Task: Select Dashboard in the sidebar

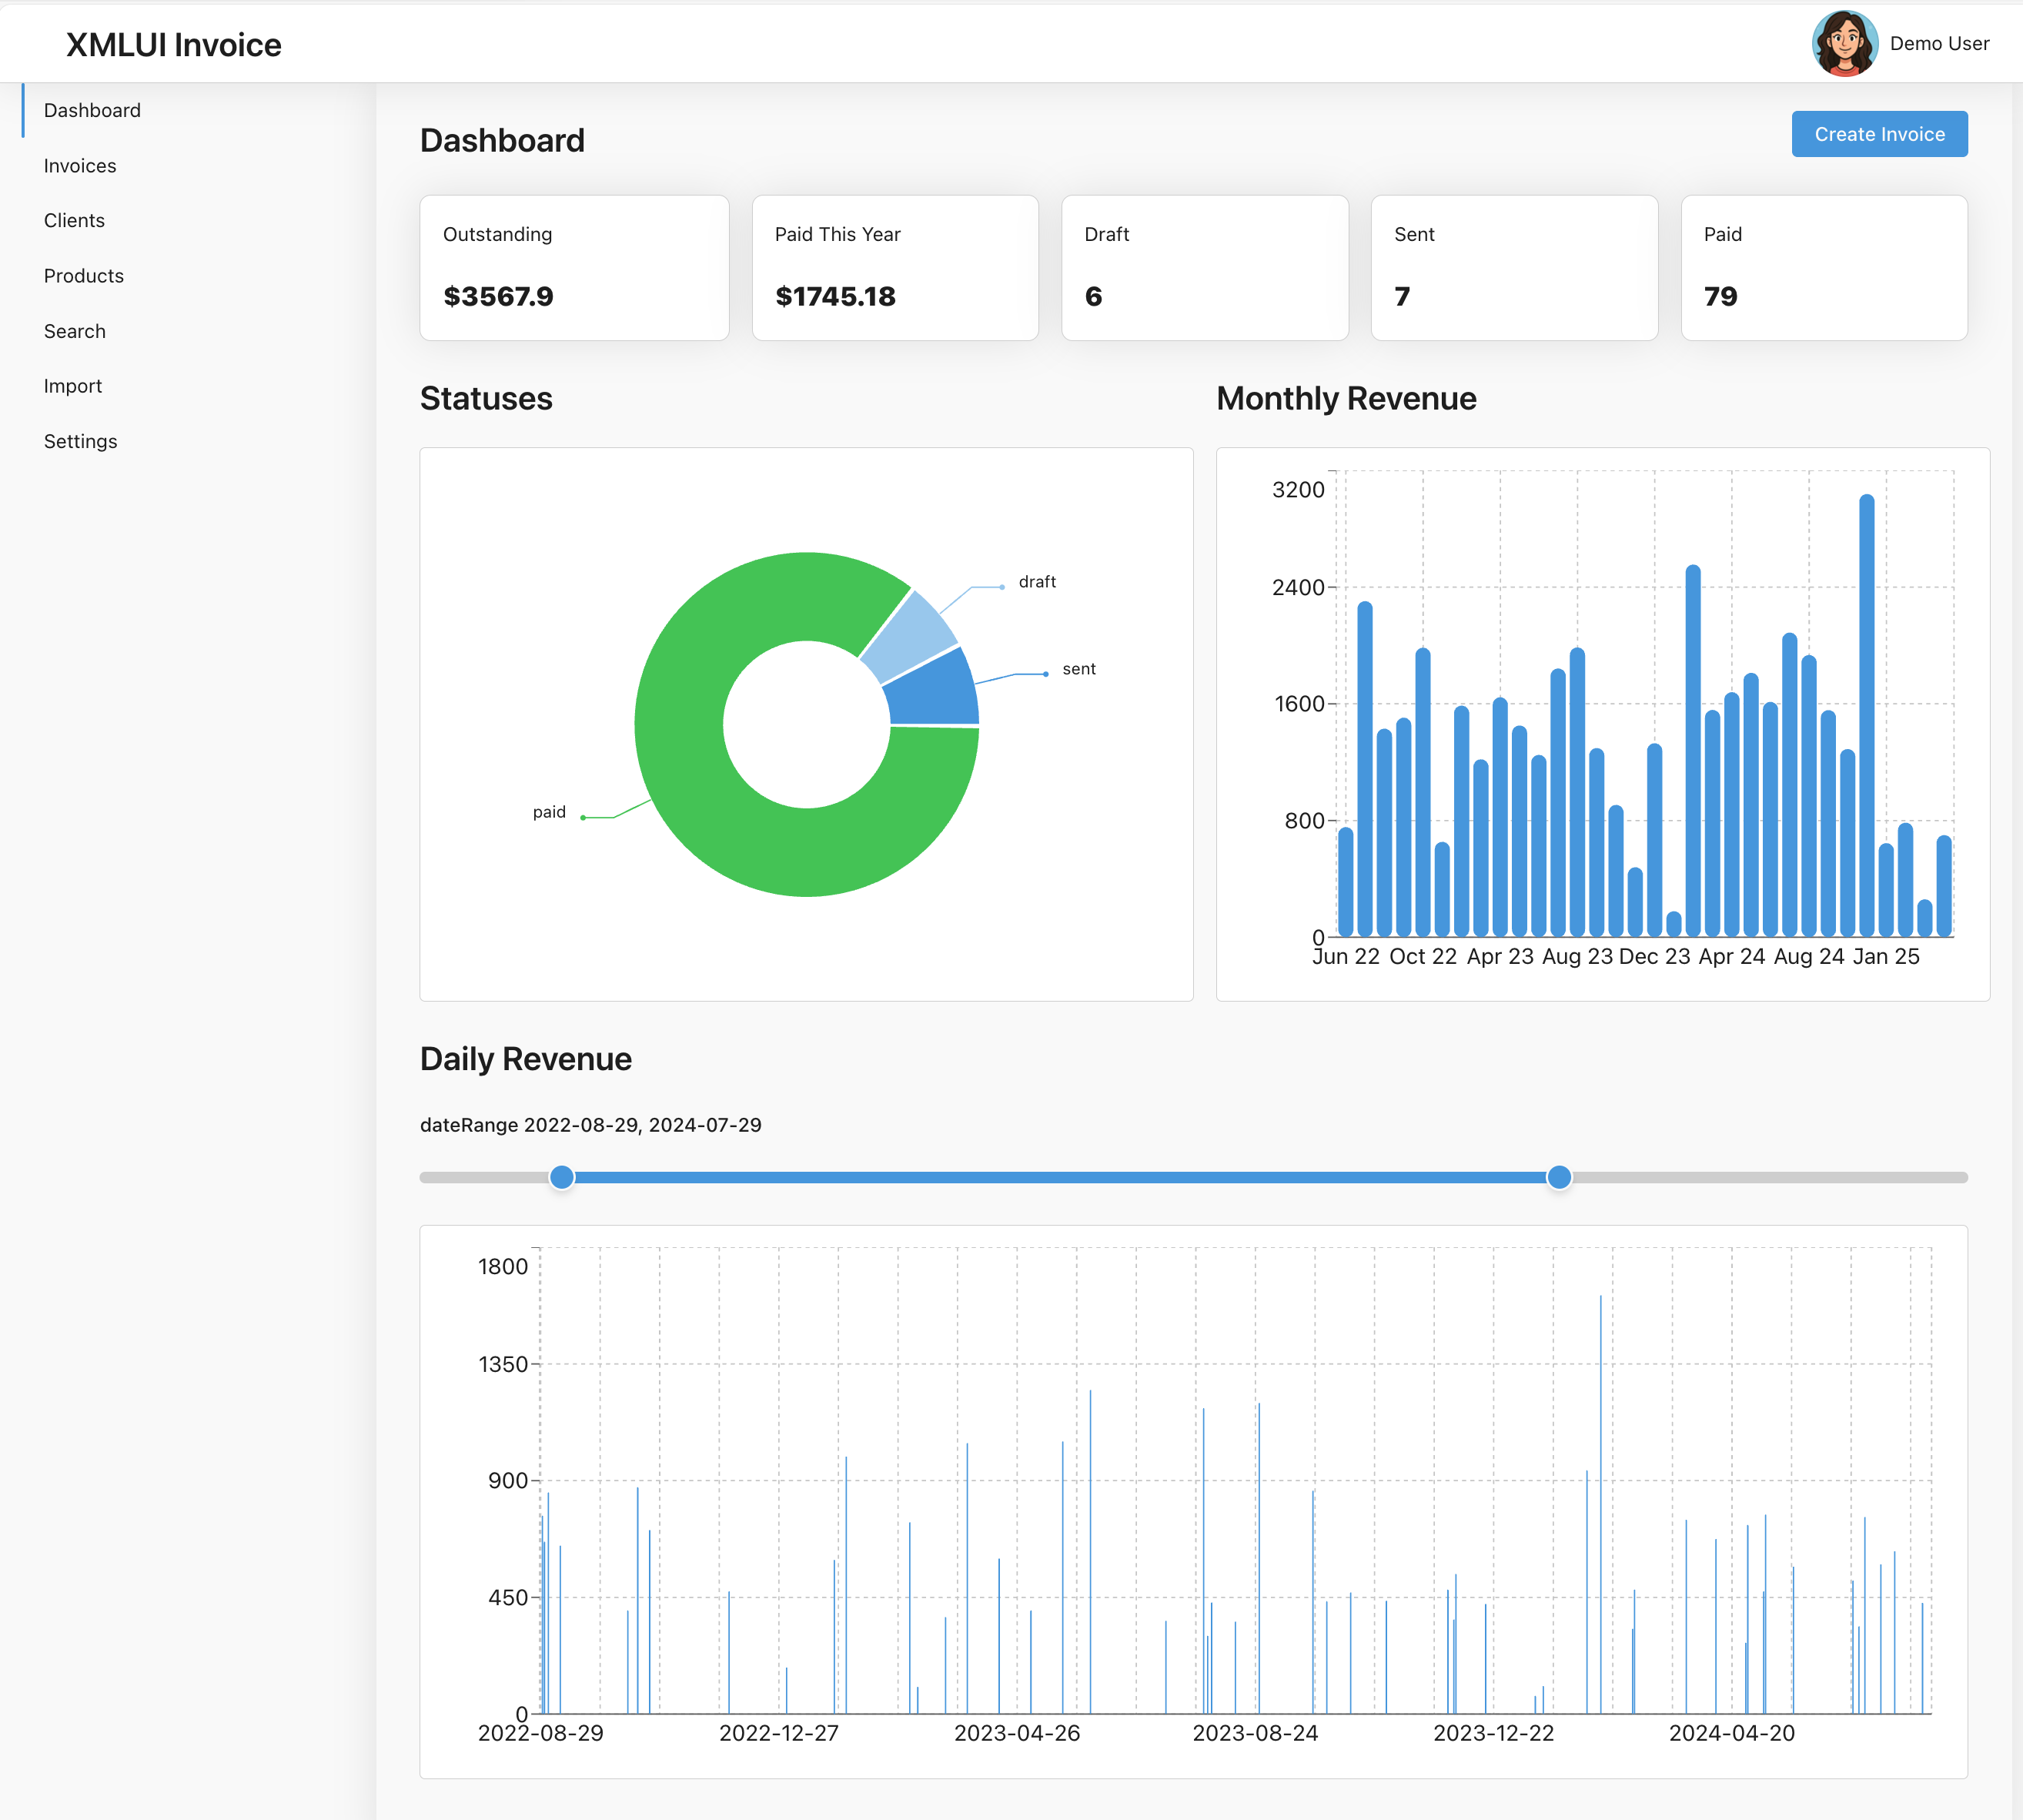Action: coord(92,110)
